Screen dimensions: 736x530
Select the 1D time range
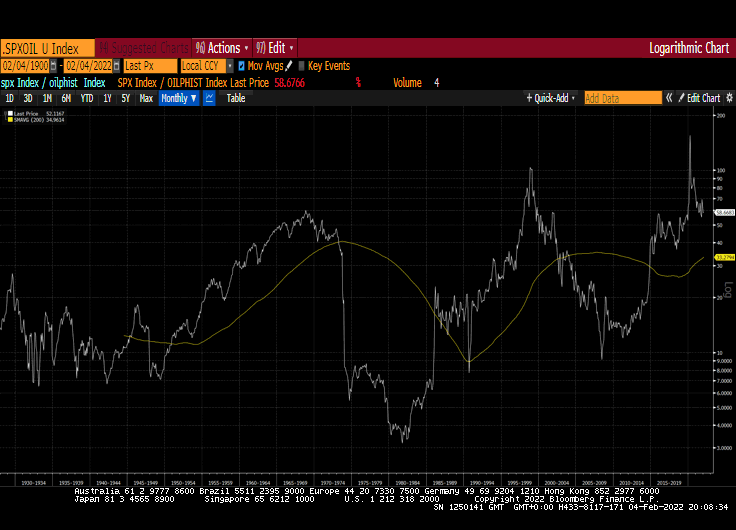click(9, 98)
